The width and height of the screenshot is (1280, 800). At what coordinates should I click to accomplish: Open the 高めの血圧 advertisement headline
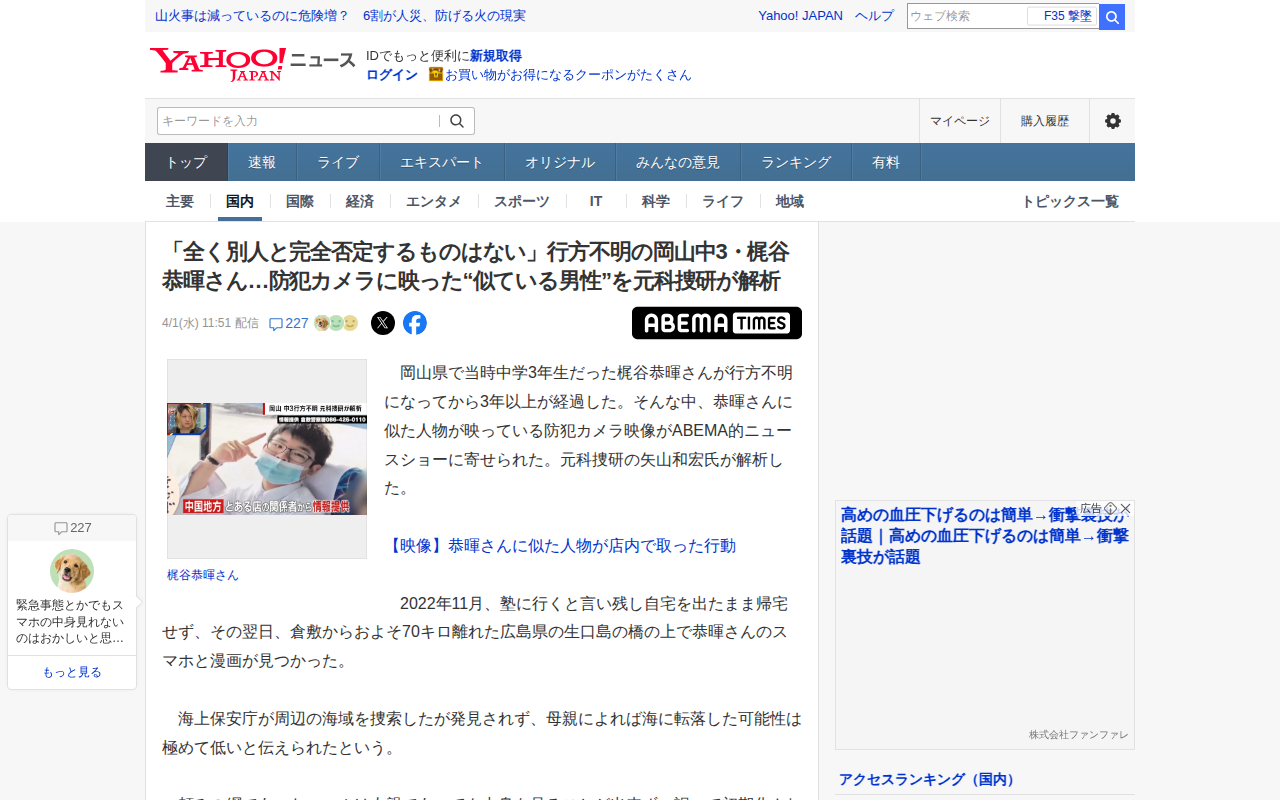[x=985, y=535]
